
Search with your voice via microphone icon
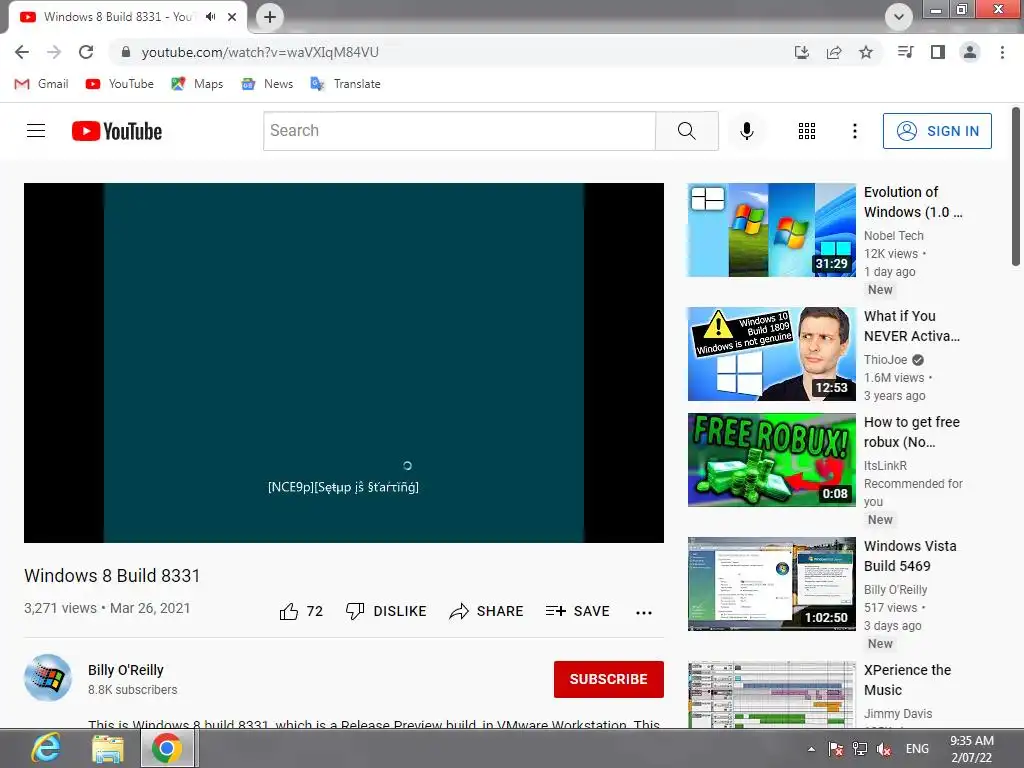tap(746, 131)
